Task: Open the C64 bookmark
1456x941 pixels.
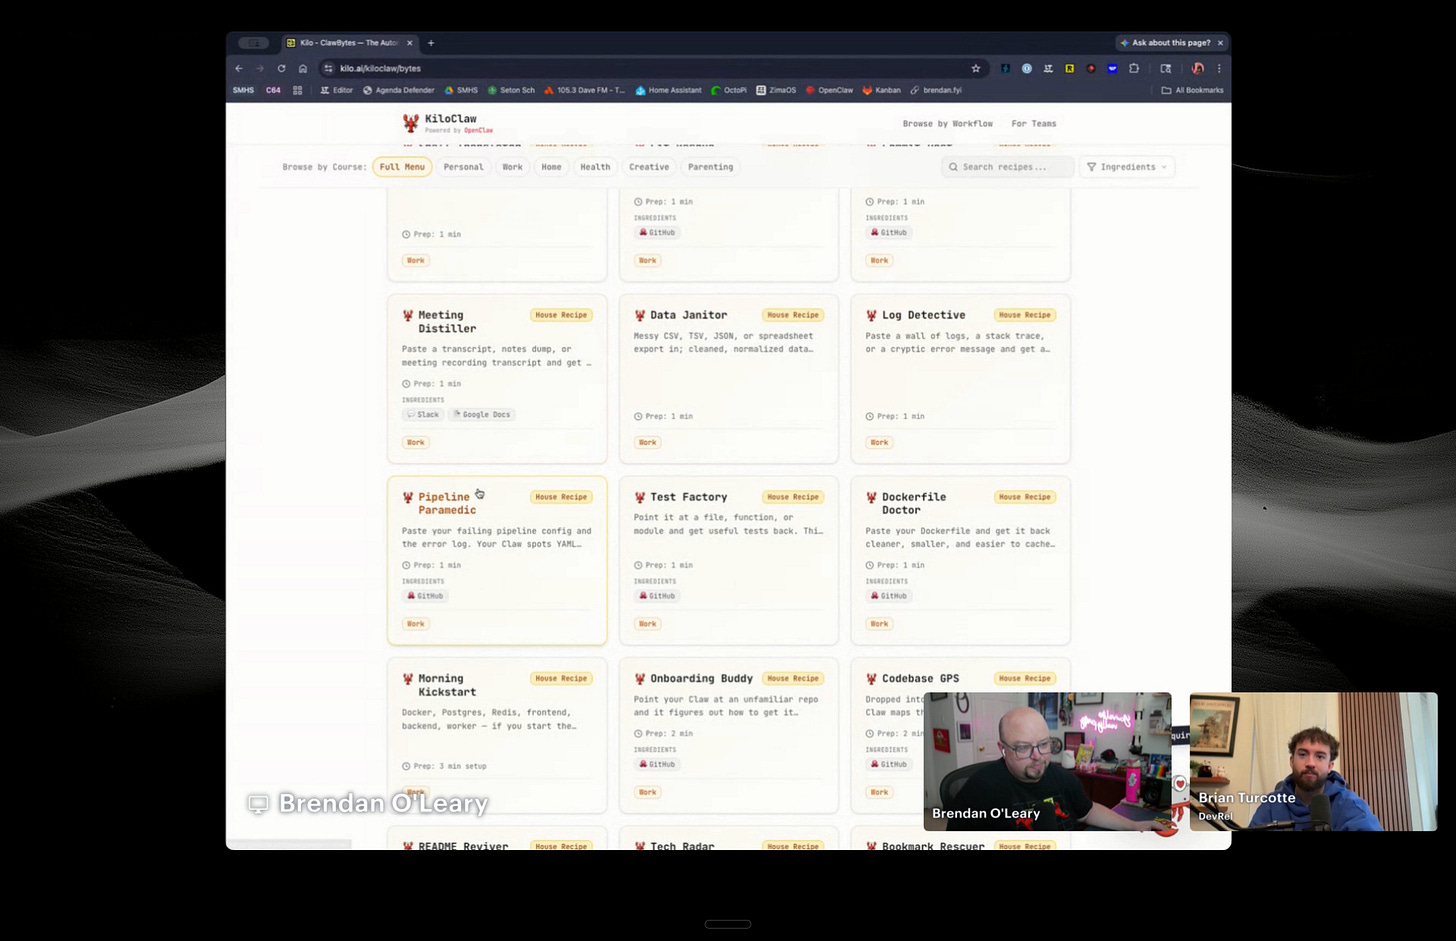Action: (x=273, y=90)
